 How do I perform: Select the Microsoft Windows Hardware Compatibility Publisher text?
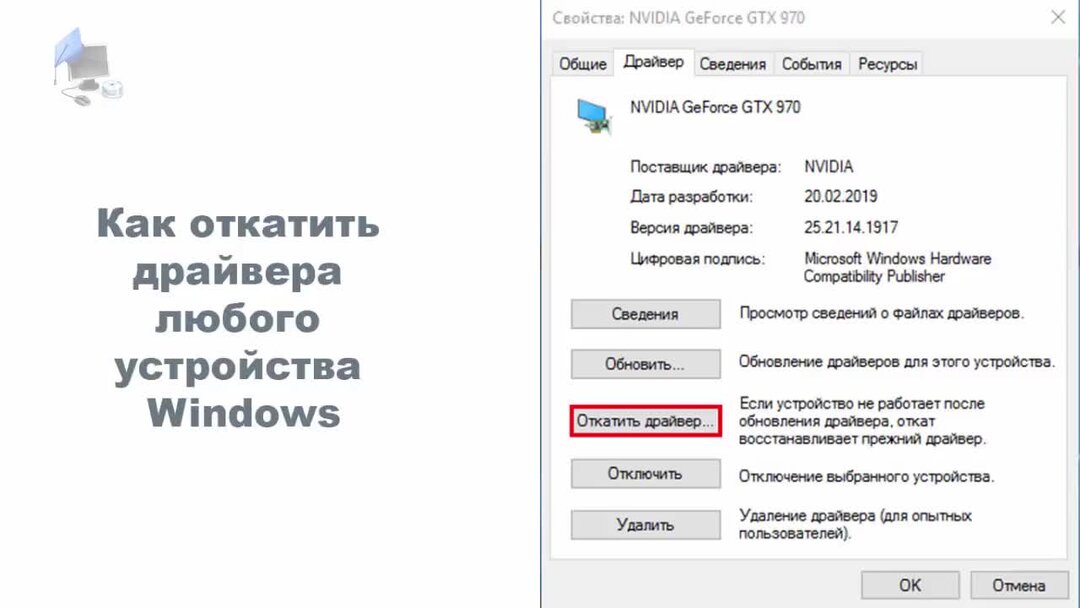897,267
